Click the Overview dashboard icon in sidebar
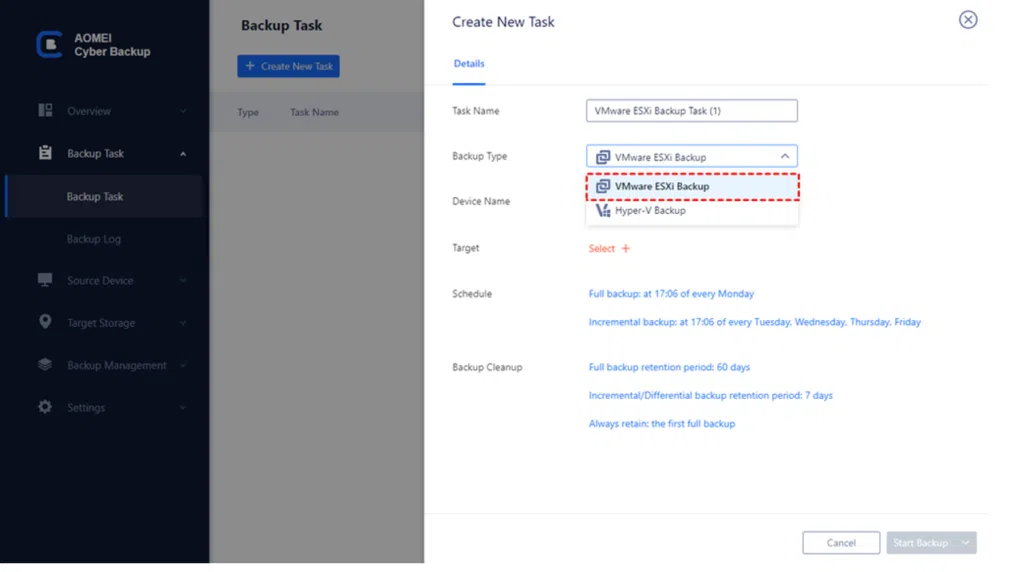The height and width of the screenshot is (572, 1021). tap(45, 110)
